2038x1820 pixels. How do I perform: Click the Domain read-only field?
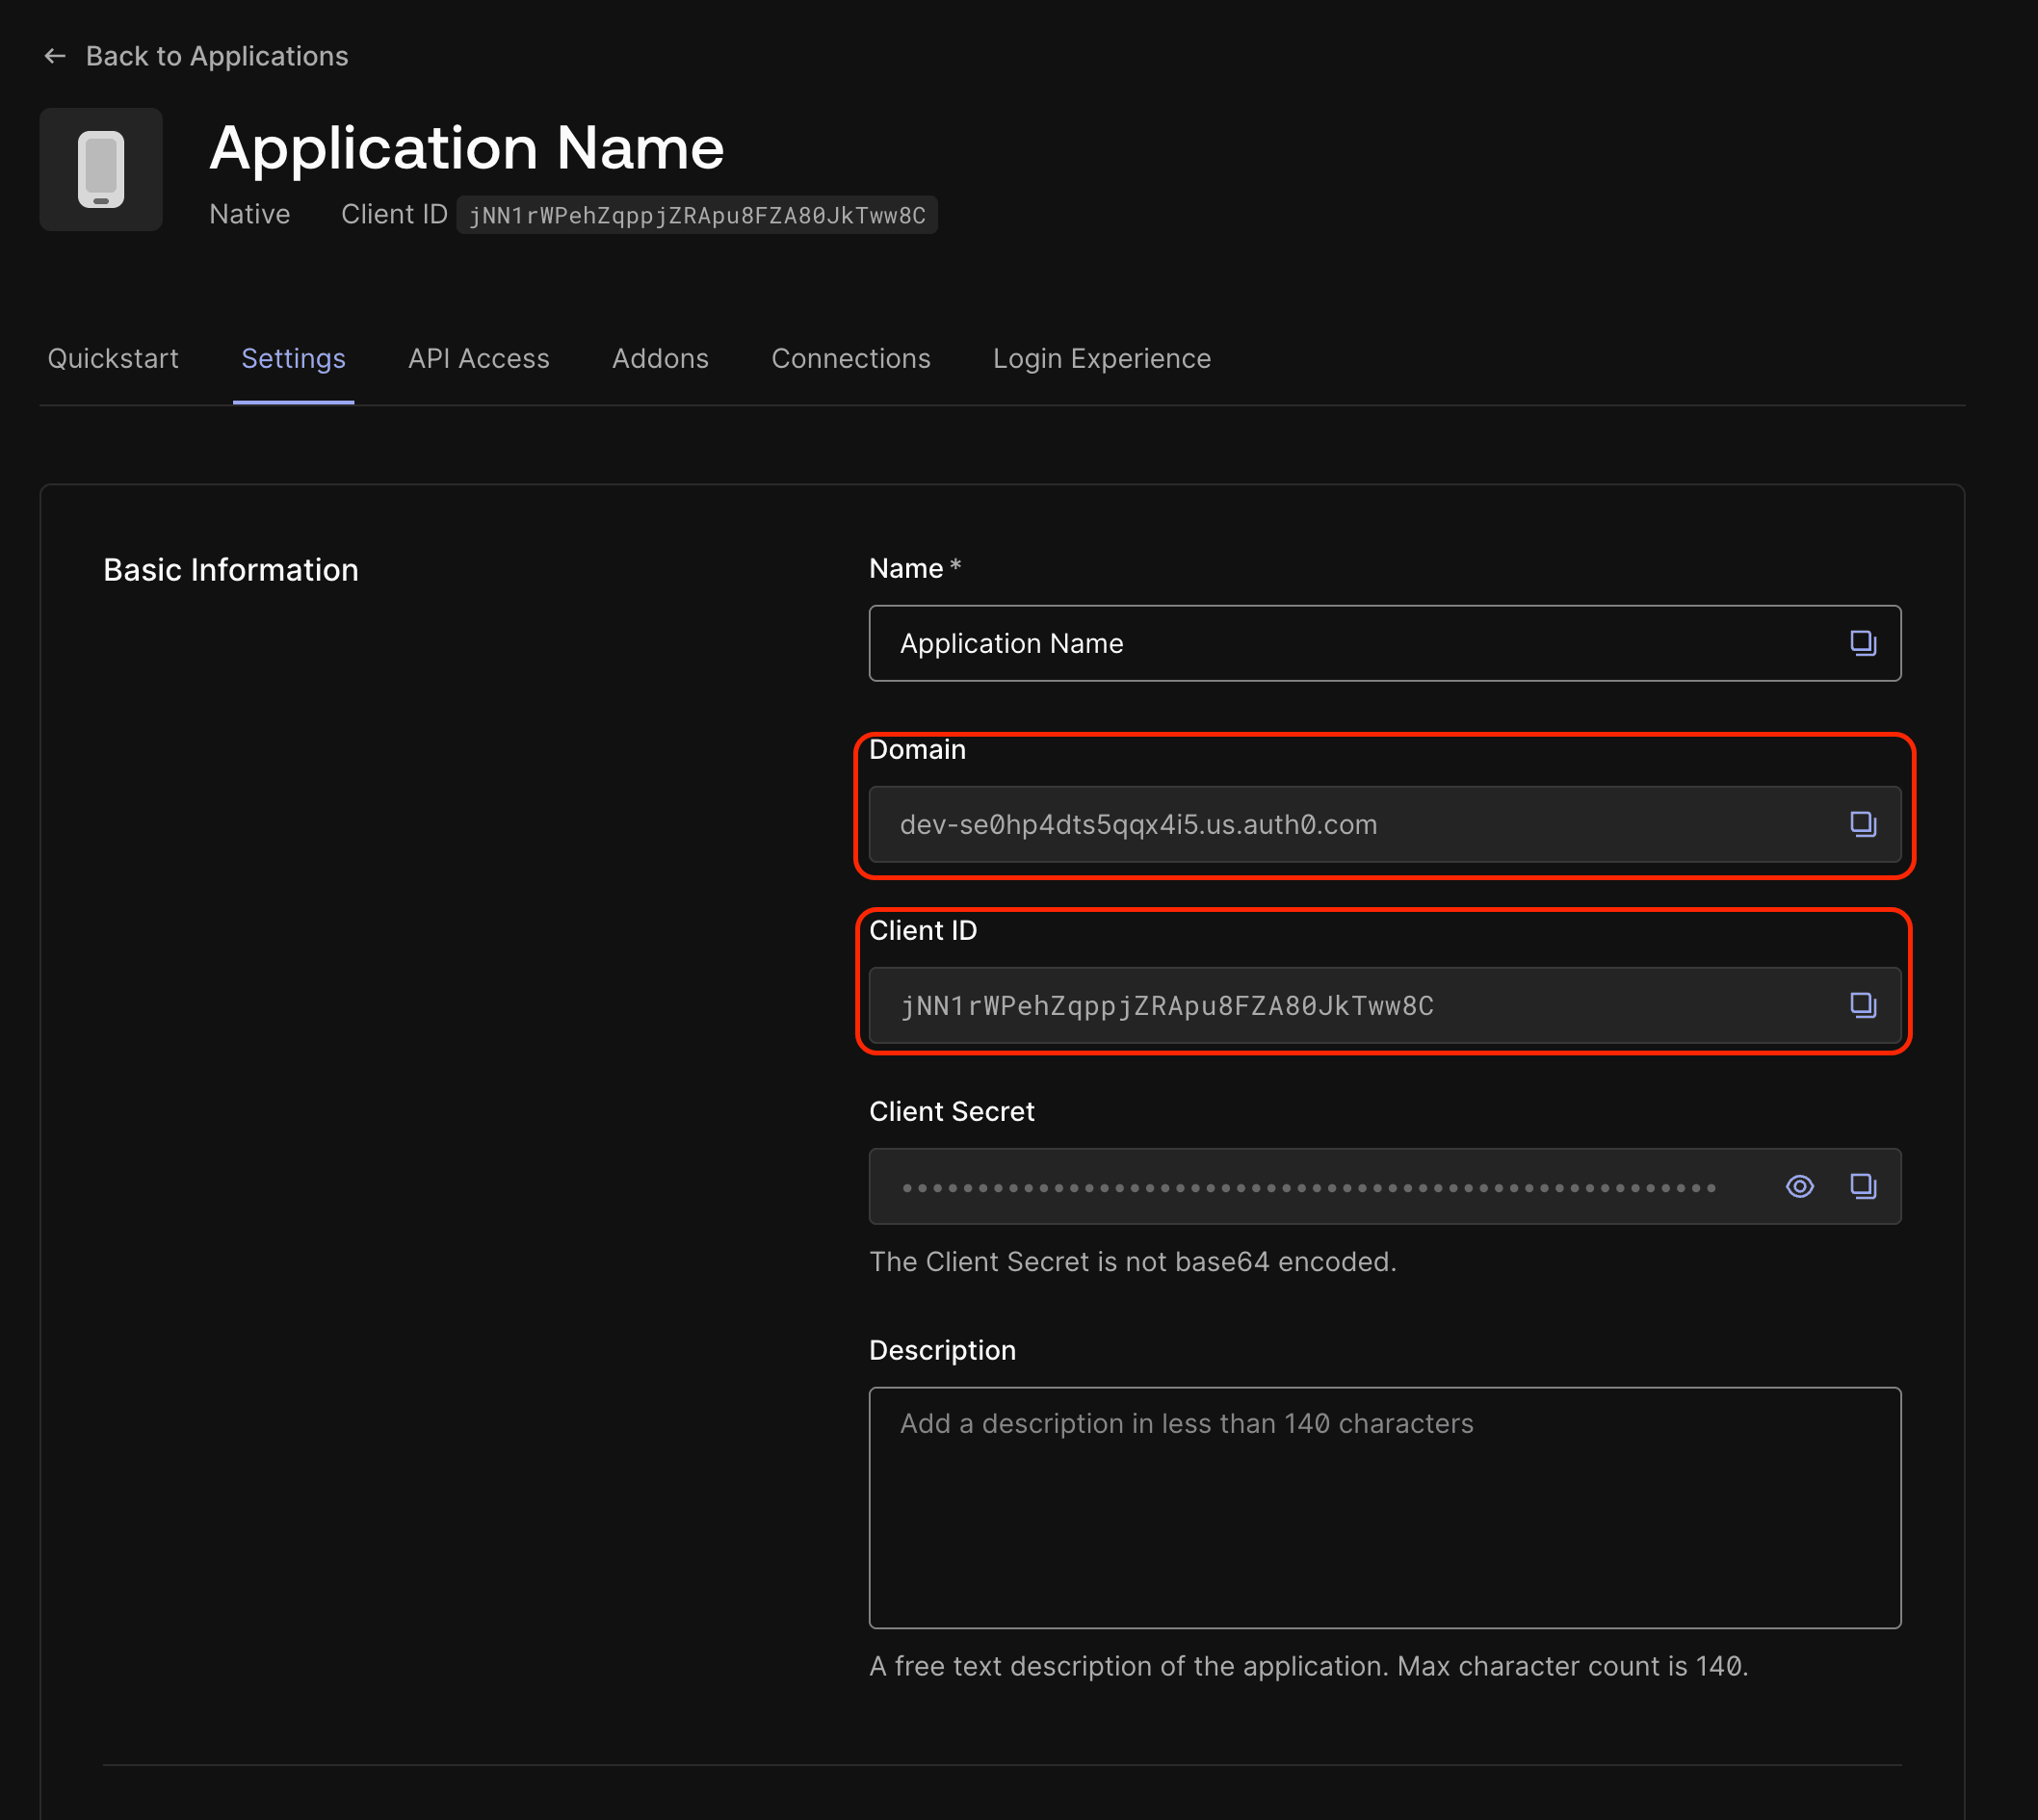1385,824
